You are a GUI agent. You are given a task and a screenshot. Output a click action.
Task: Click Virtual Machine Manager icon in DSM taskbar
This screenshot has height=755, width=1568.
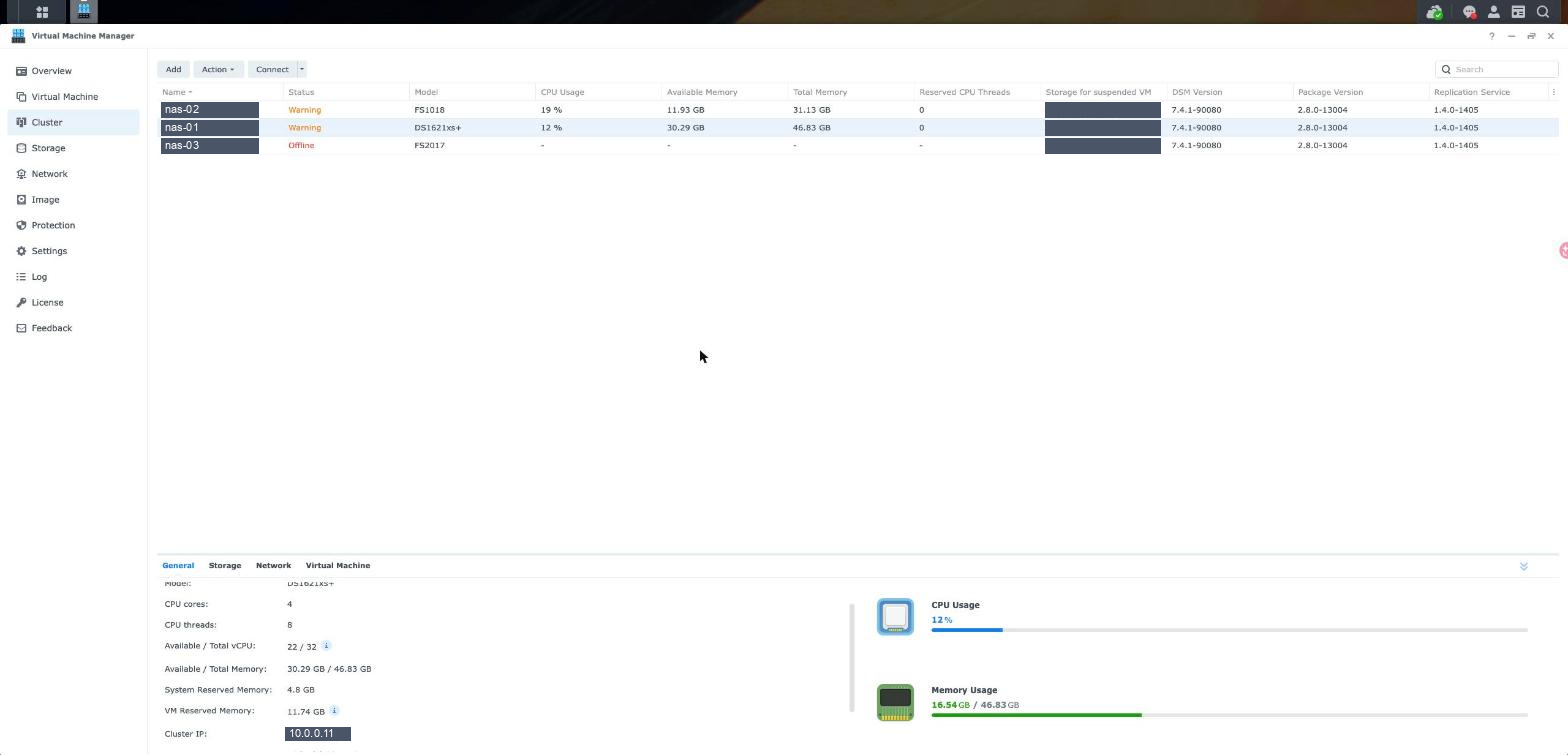pos(84,12)
